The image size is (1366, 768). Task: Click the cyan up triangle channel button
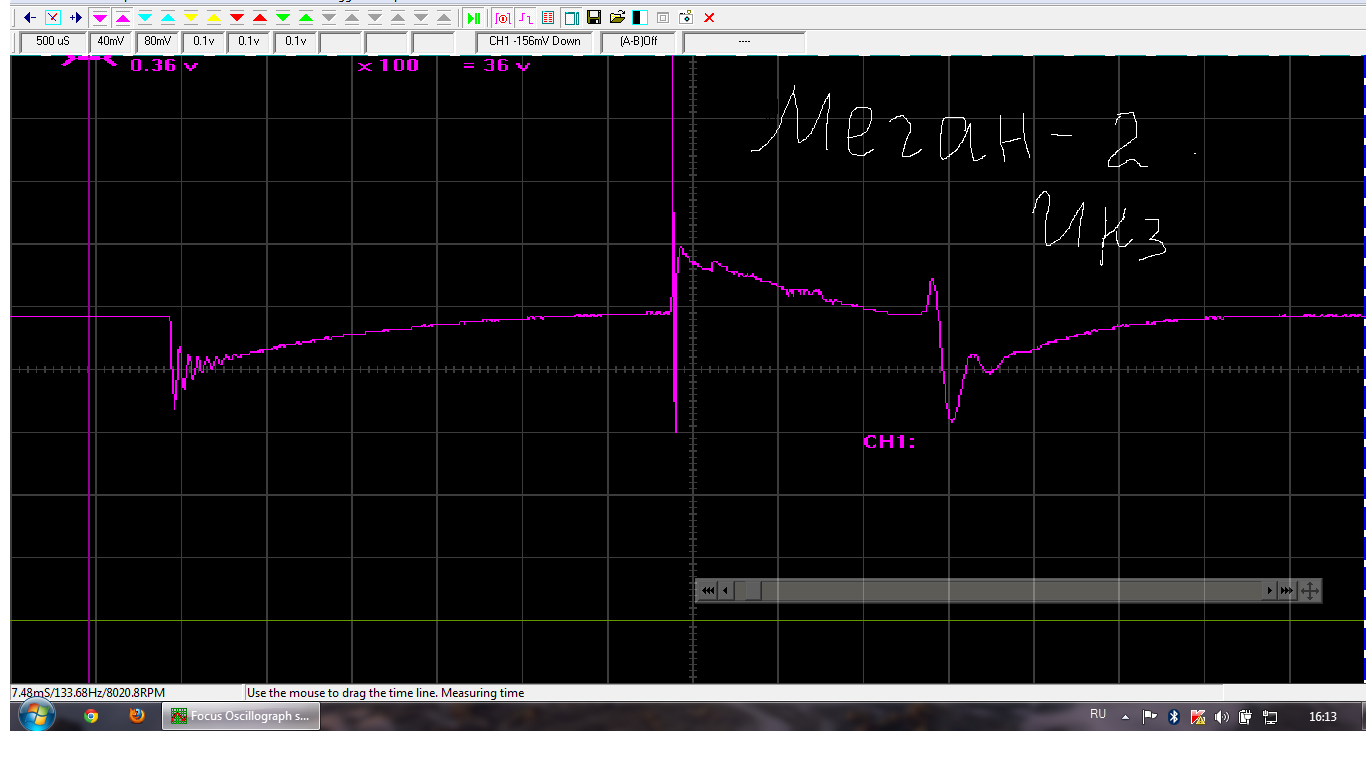[x=168, y=18]
